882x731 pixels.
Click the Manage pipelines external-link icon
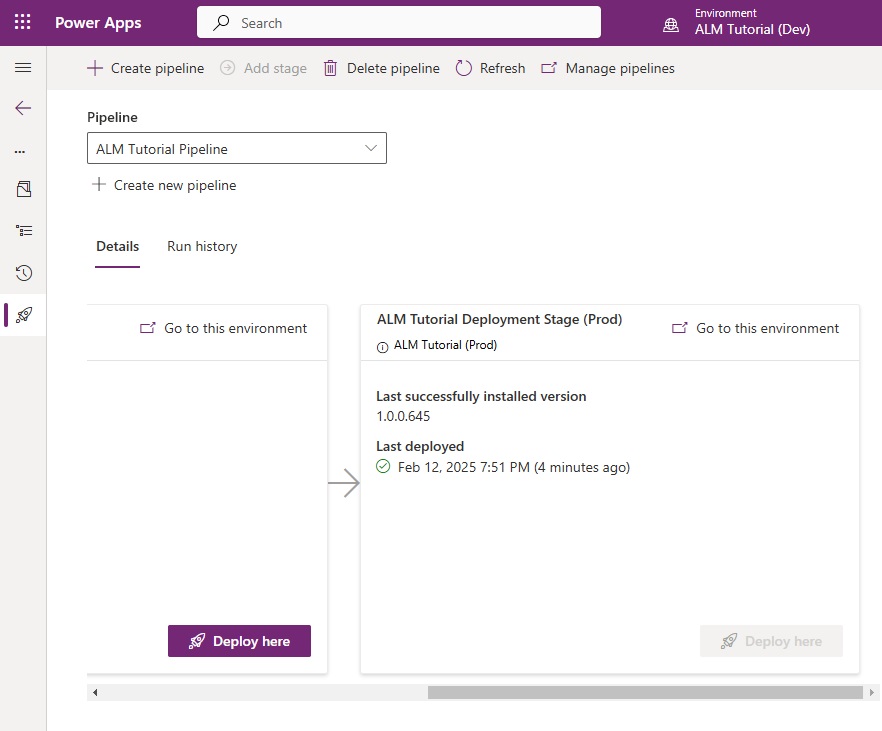549,68
